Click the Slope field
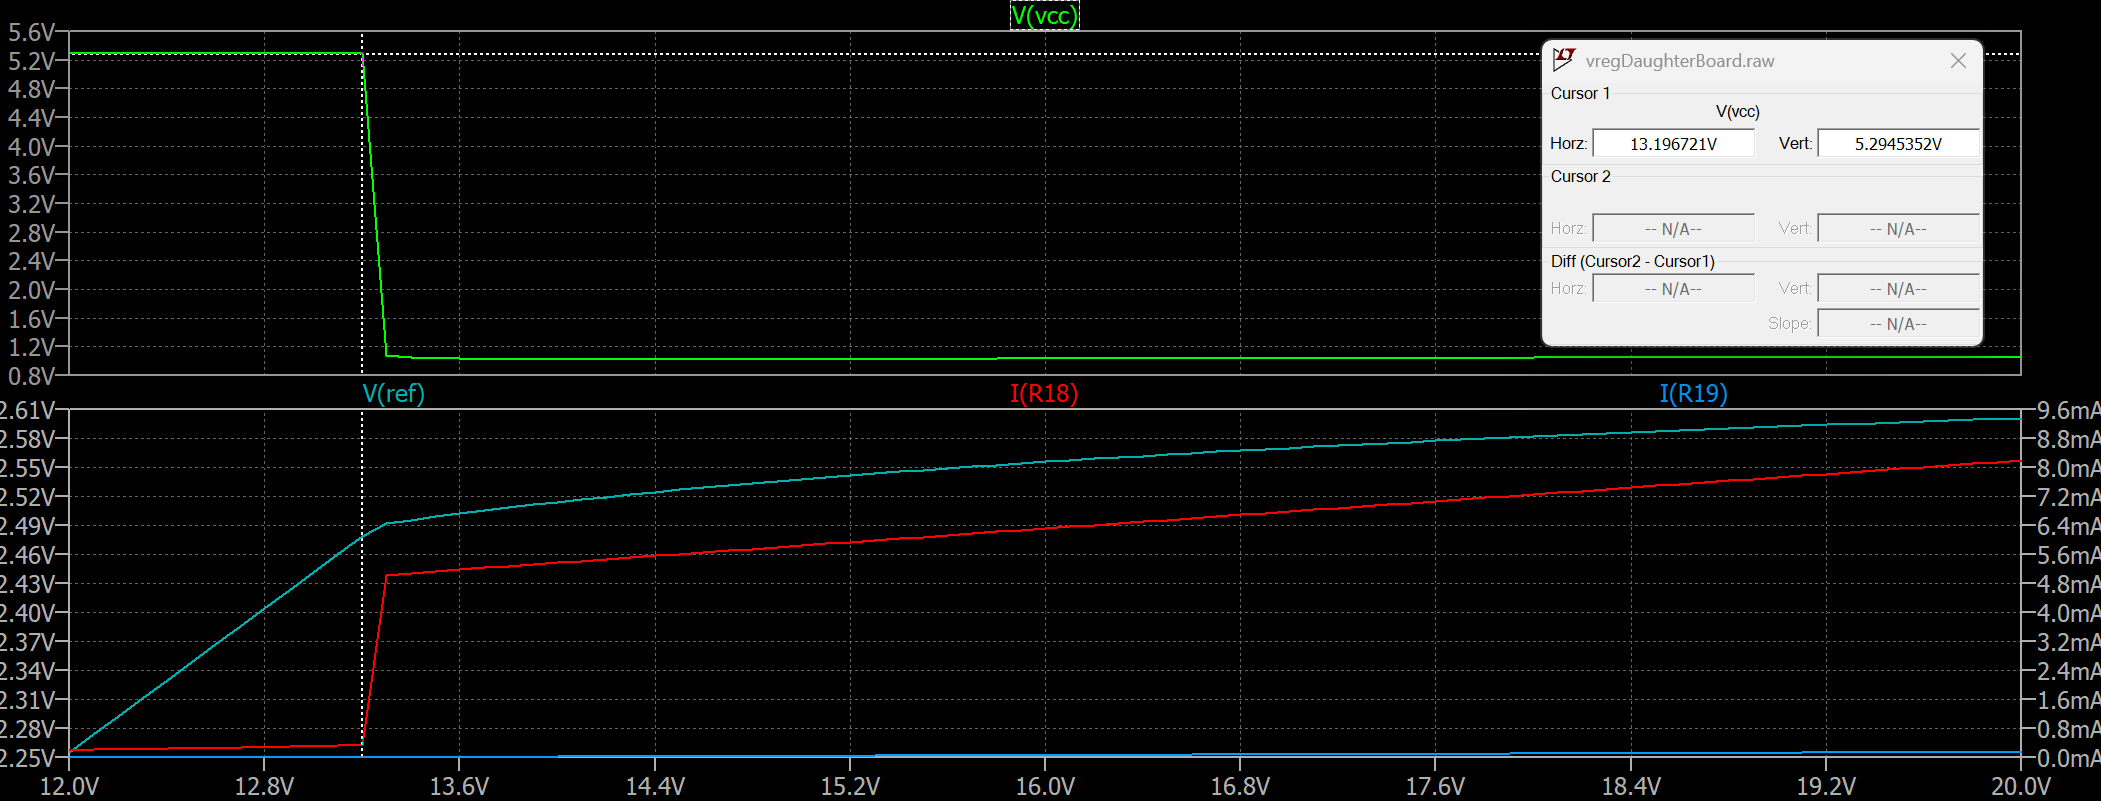 tap(1898, 323)
